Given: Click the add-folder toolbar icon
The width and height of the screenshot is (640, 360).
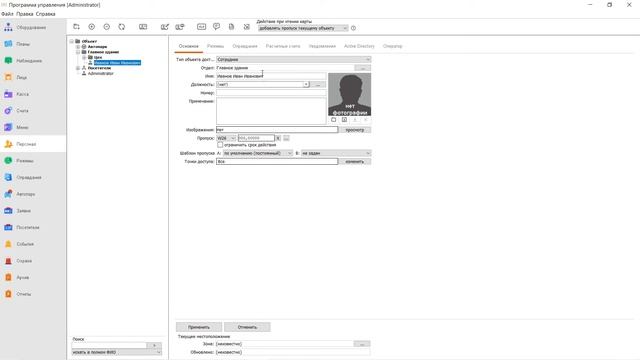Looking at the screenshot, I should click(76, 27).
